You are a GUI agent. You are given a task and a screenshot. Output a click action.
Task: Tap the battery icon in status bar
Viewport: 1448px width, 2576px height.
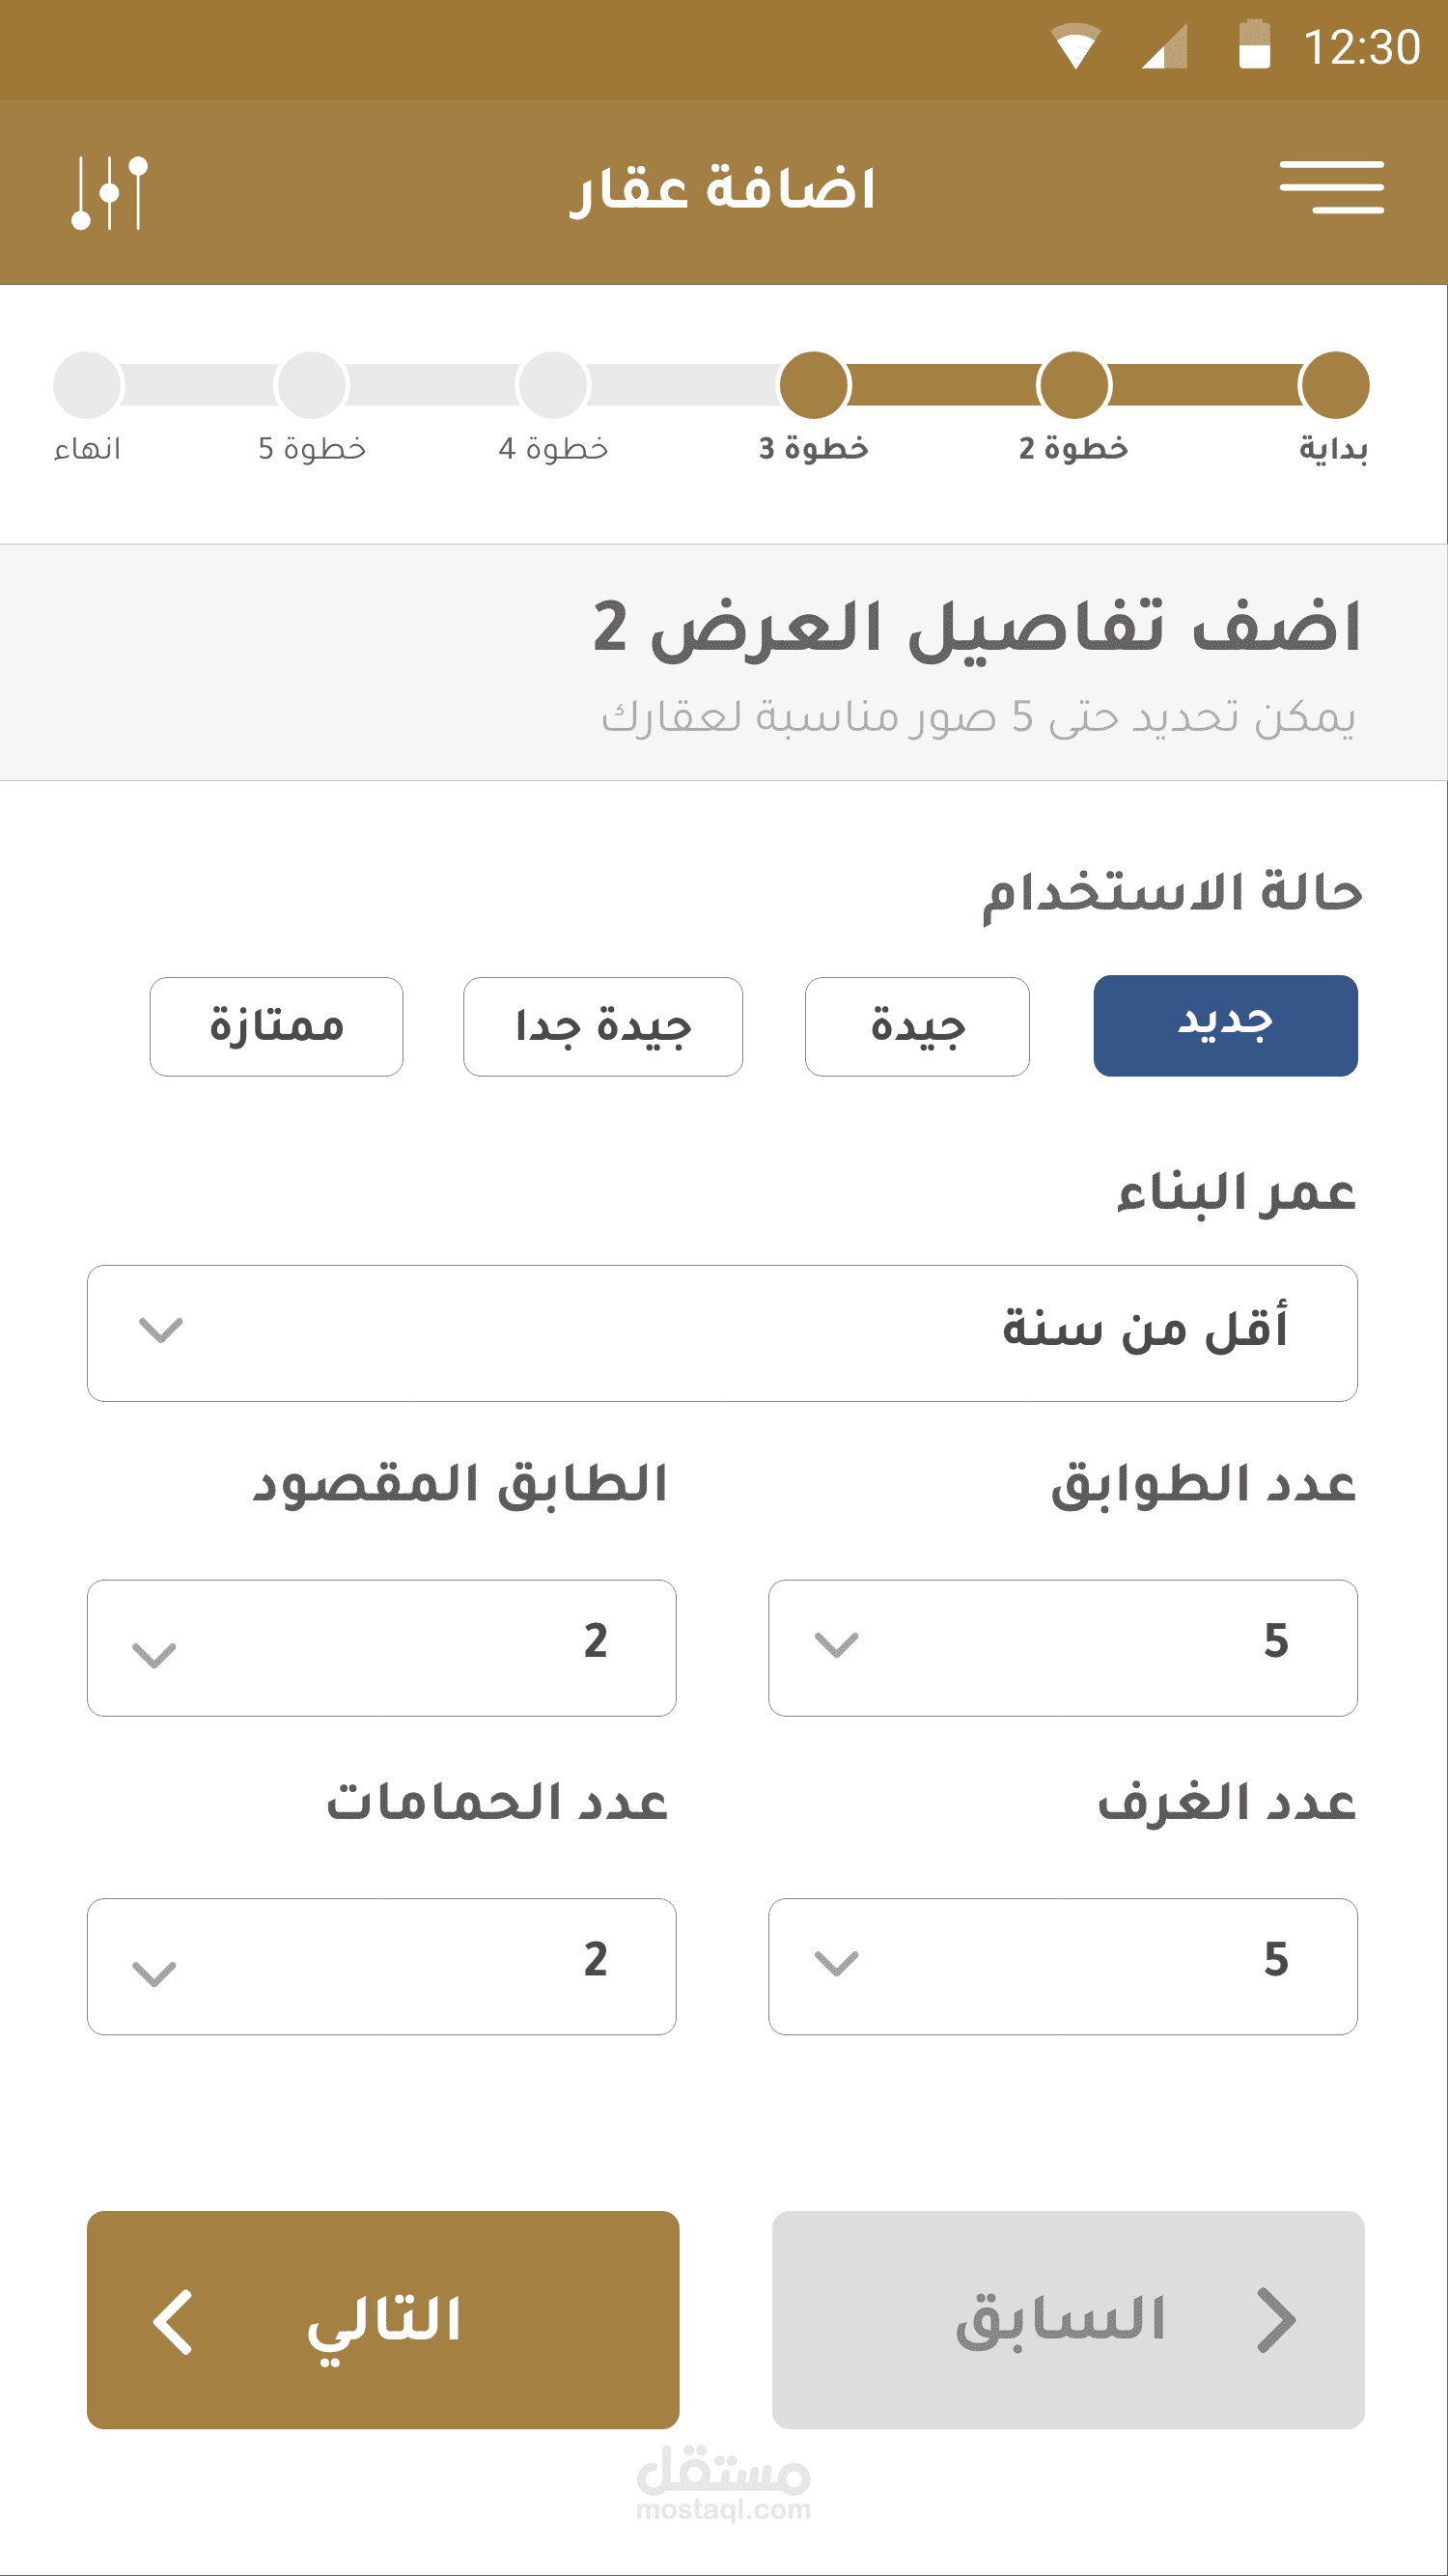[1254, 45]
